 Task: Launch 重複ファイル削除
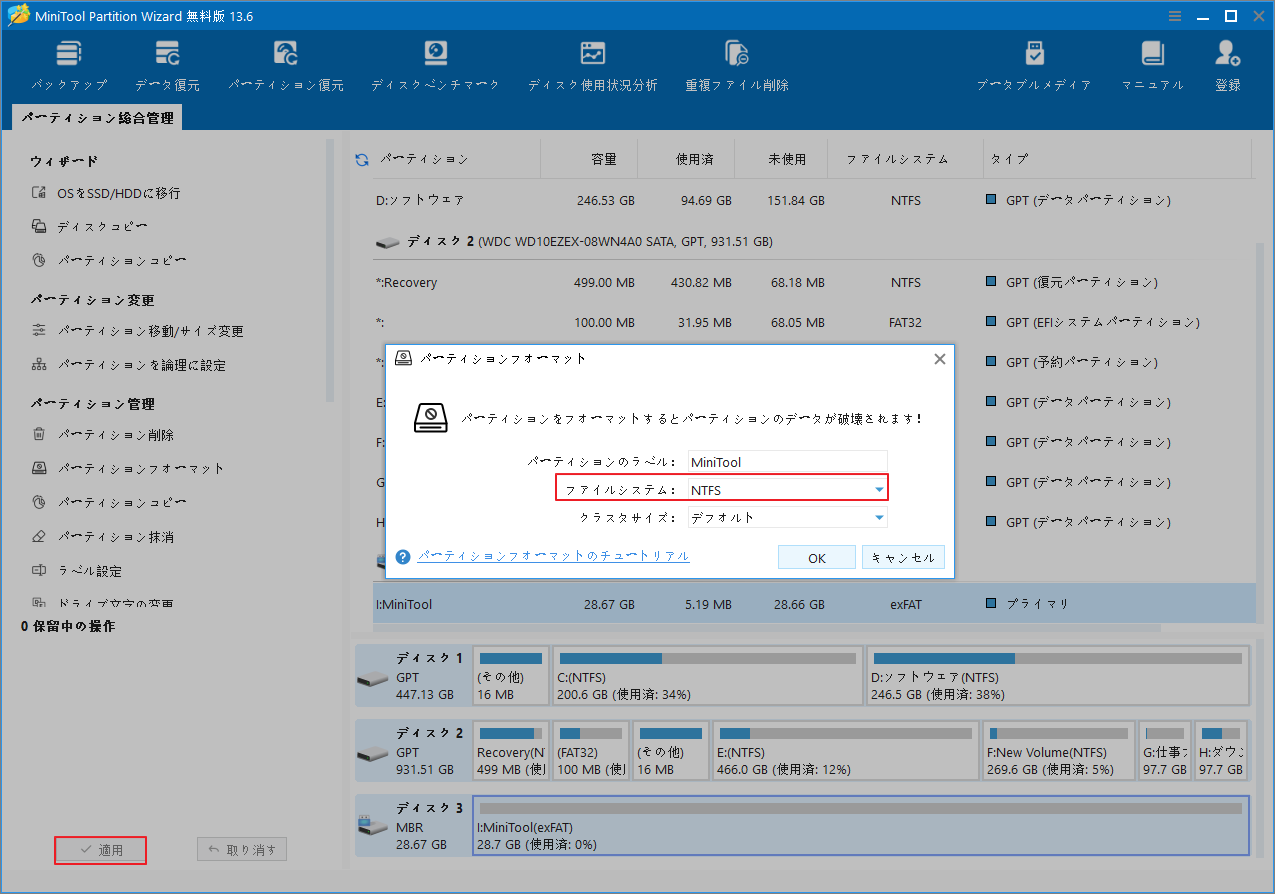coord(737,62)
